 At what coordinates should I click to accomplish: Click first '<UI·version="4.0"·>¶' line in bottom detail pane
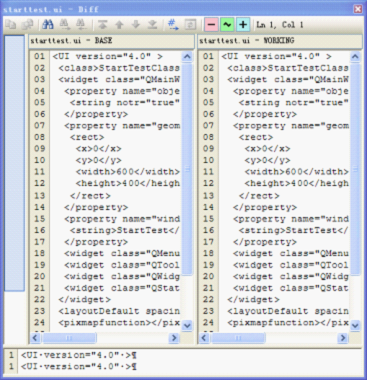79,355
